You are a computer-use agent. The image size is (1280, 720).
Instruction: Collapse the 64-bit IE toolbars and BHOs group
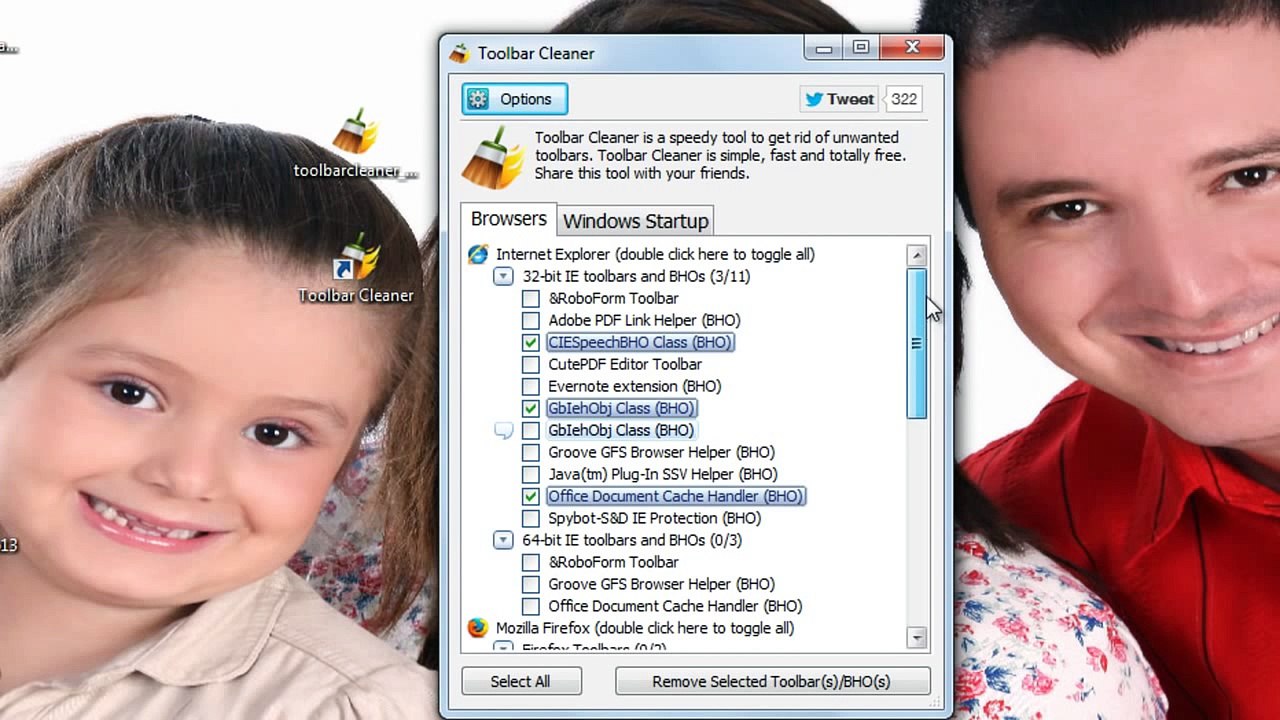tap(503, 540)
